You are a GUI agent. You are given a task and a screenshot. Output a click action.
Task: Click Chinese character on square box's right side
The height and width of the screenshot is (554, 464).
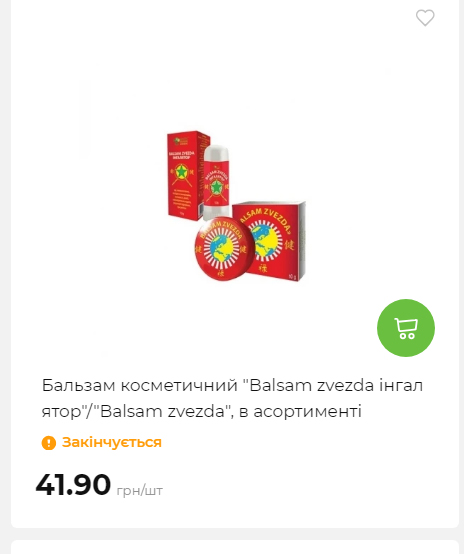pyautogui.click(x=289, y=245)
